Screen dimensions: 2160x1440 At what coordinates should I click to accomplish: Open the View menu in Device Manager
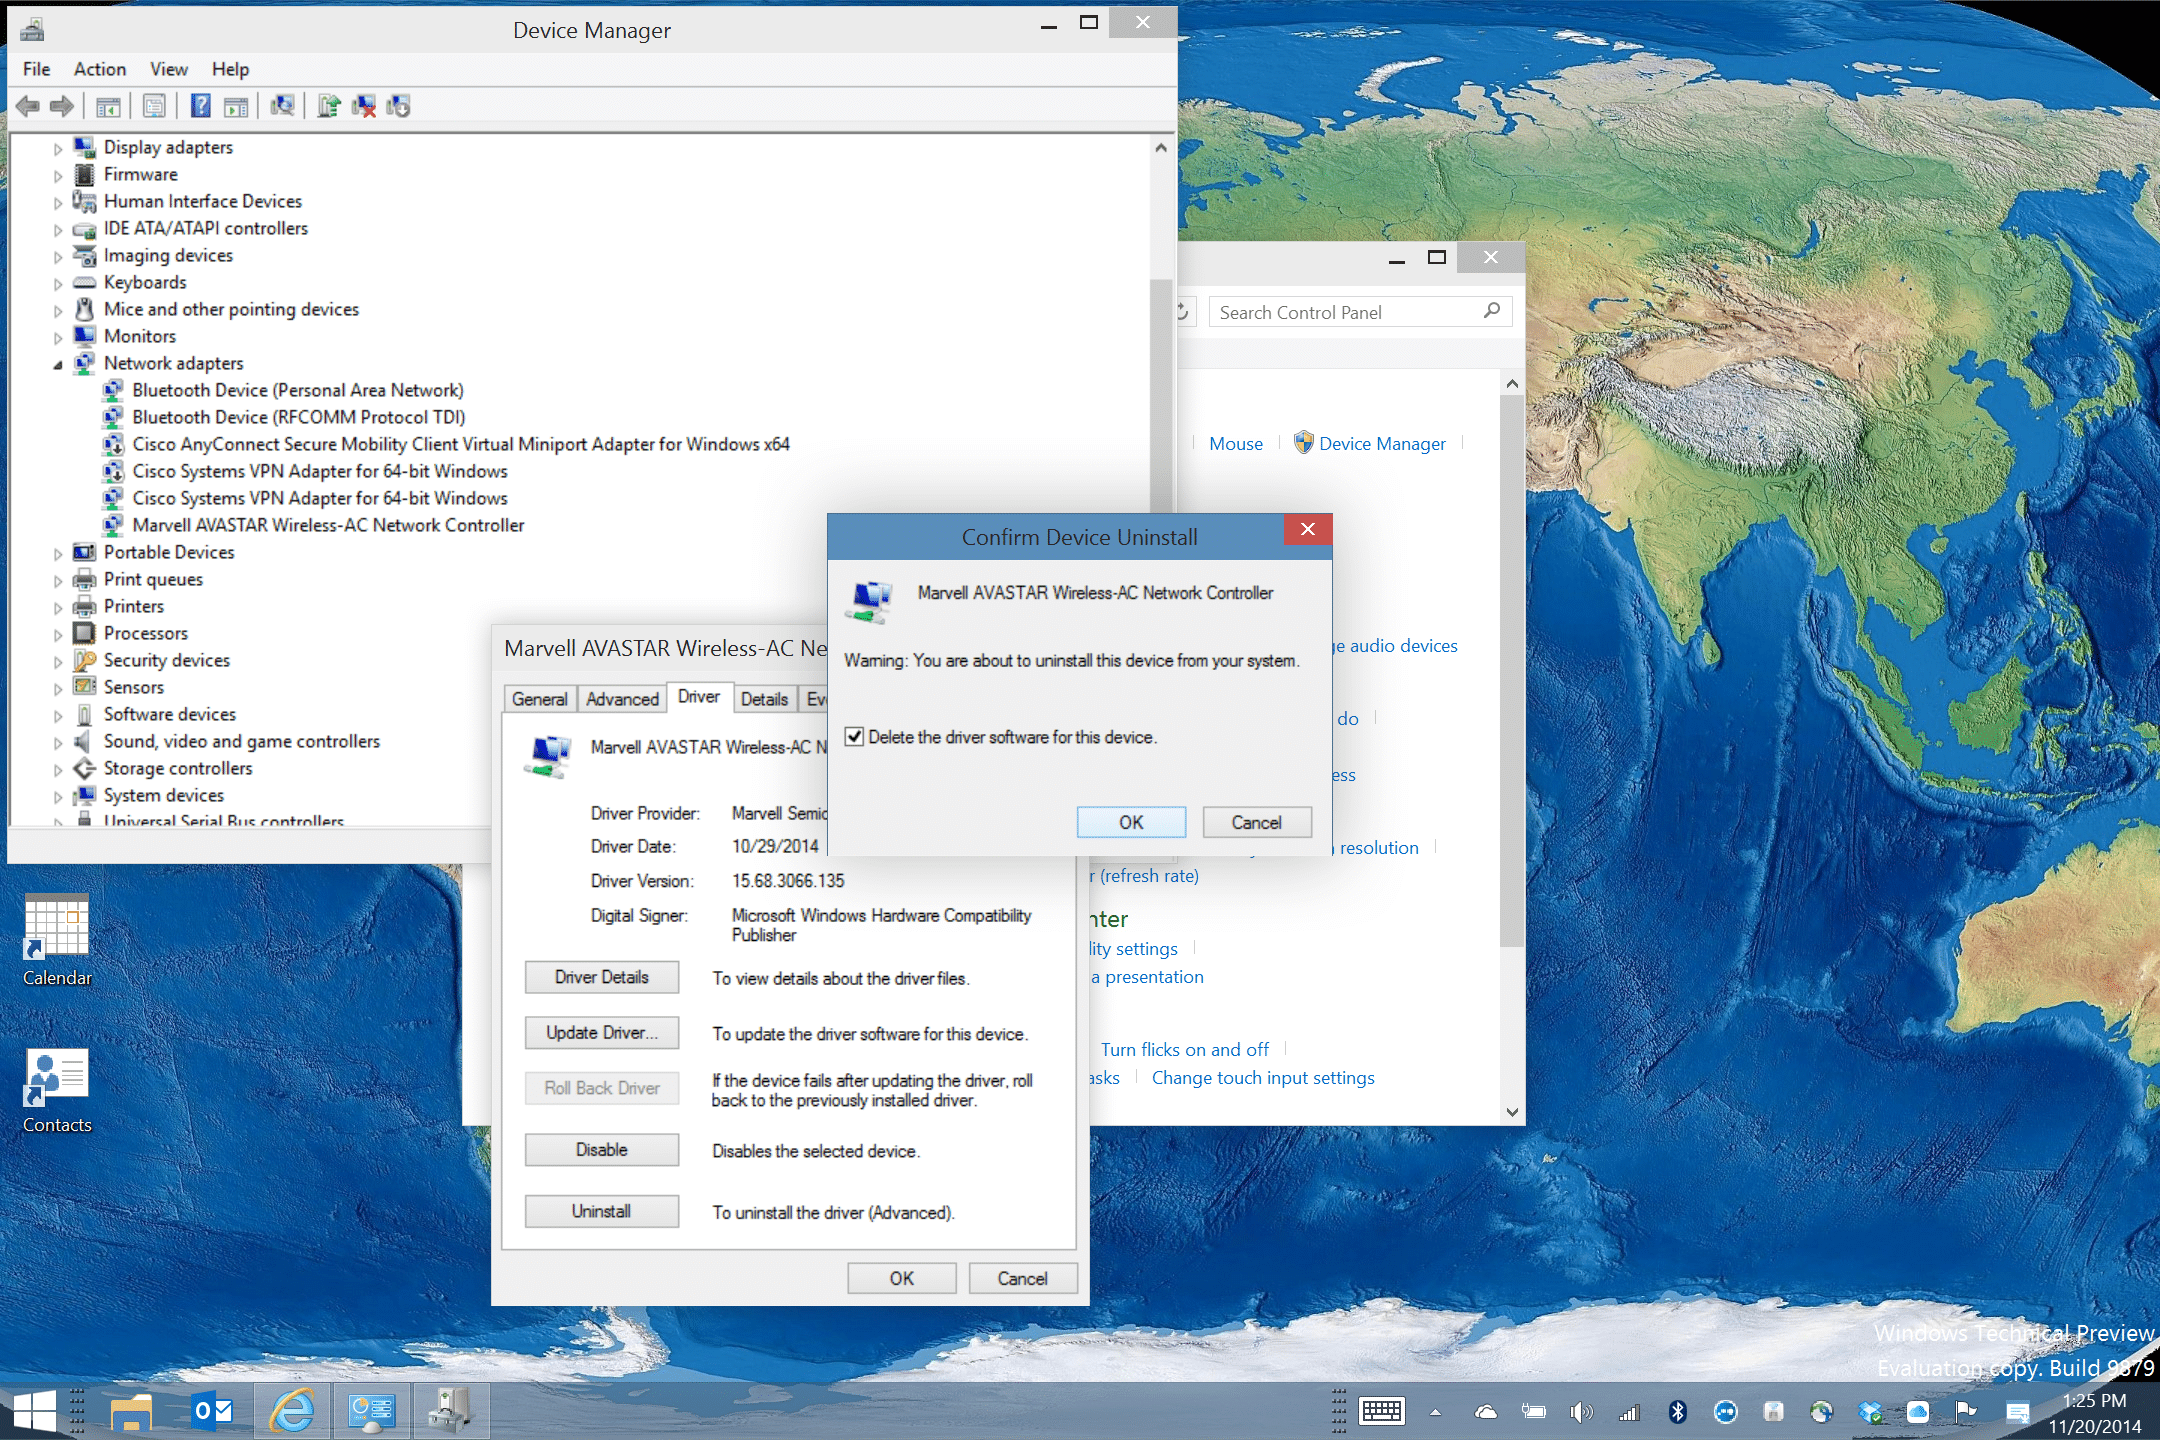pos(169,69)
